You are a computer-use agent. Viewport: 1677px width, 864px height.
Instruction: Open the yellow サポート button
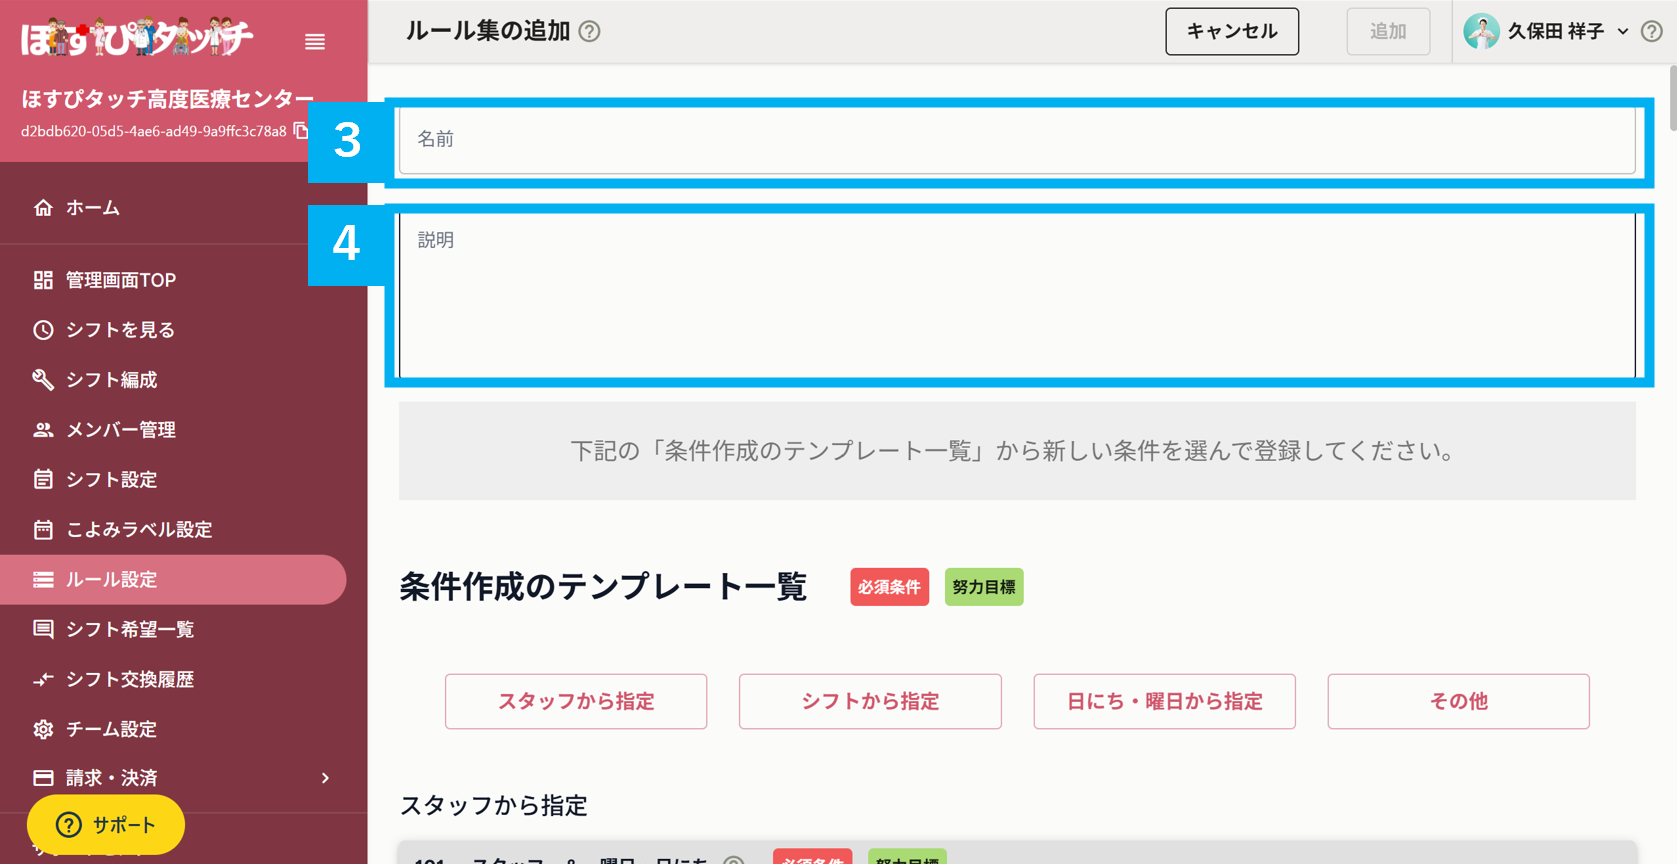click(105, 824)
